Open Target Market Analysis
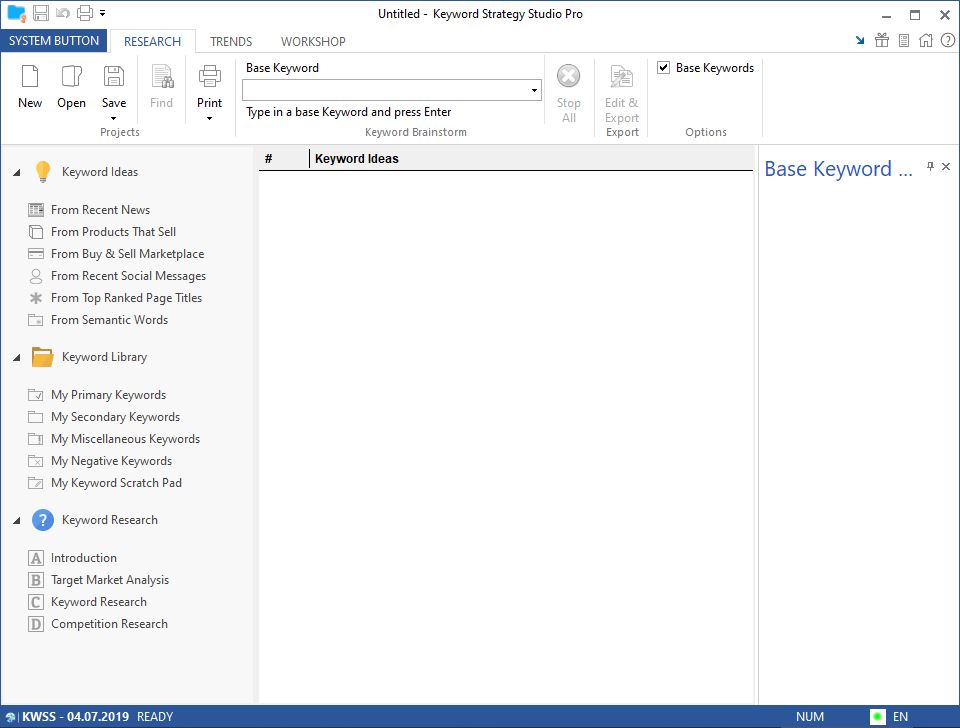The image size is (960, 728). [110, 580]
